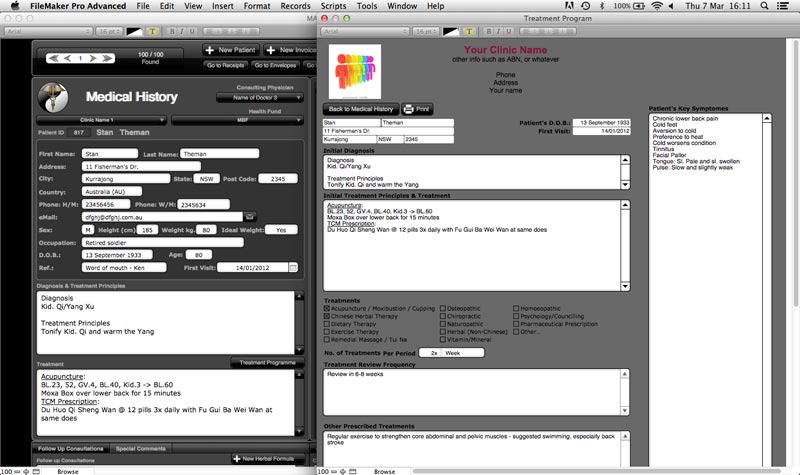Uncheck Acupuncture / Moxibustion / Cupping
The width and height of the screenshot is (800, 475).
click(x=329, y=309)
